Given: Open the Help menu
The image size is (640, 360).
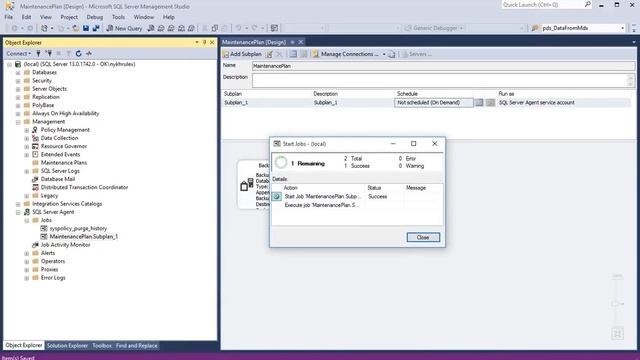Looking at the screenshot, I should point(169,17).
